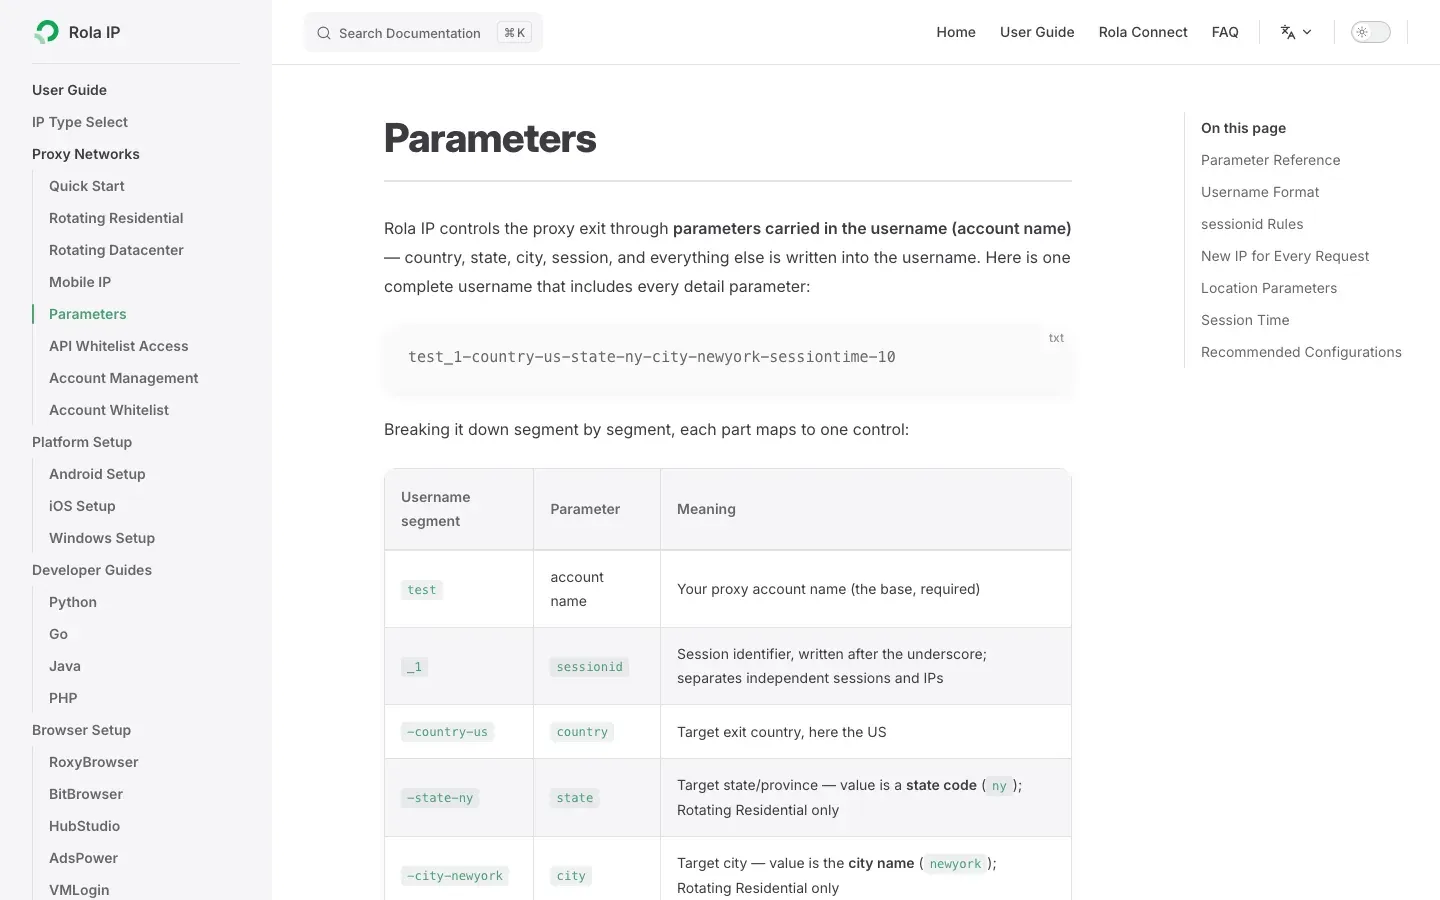Open Home in the top navigation
The image size is (1440, 900).
pos(956,32)
